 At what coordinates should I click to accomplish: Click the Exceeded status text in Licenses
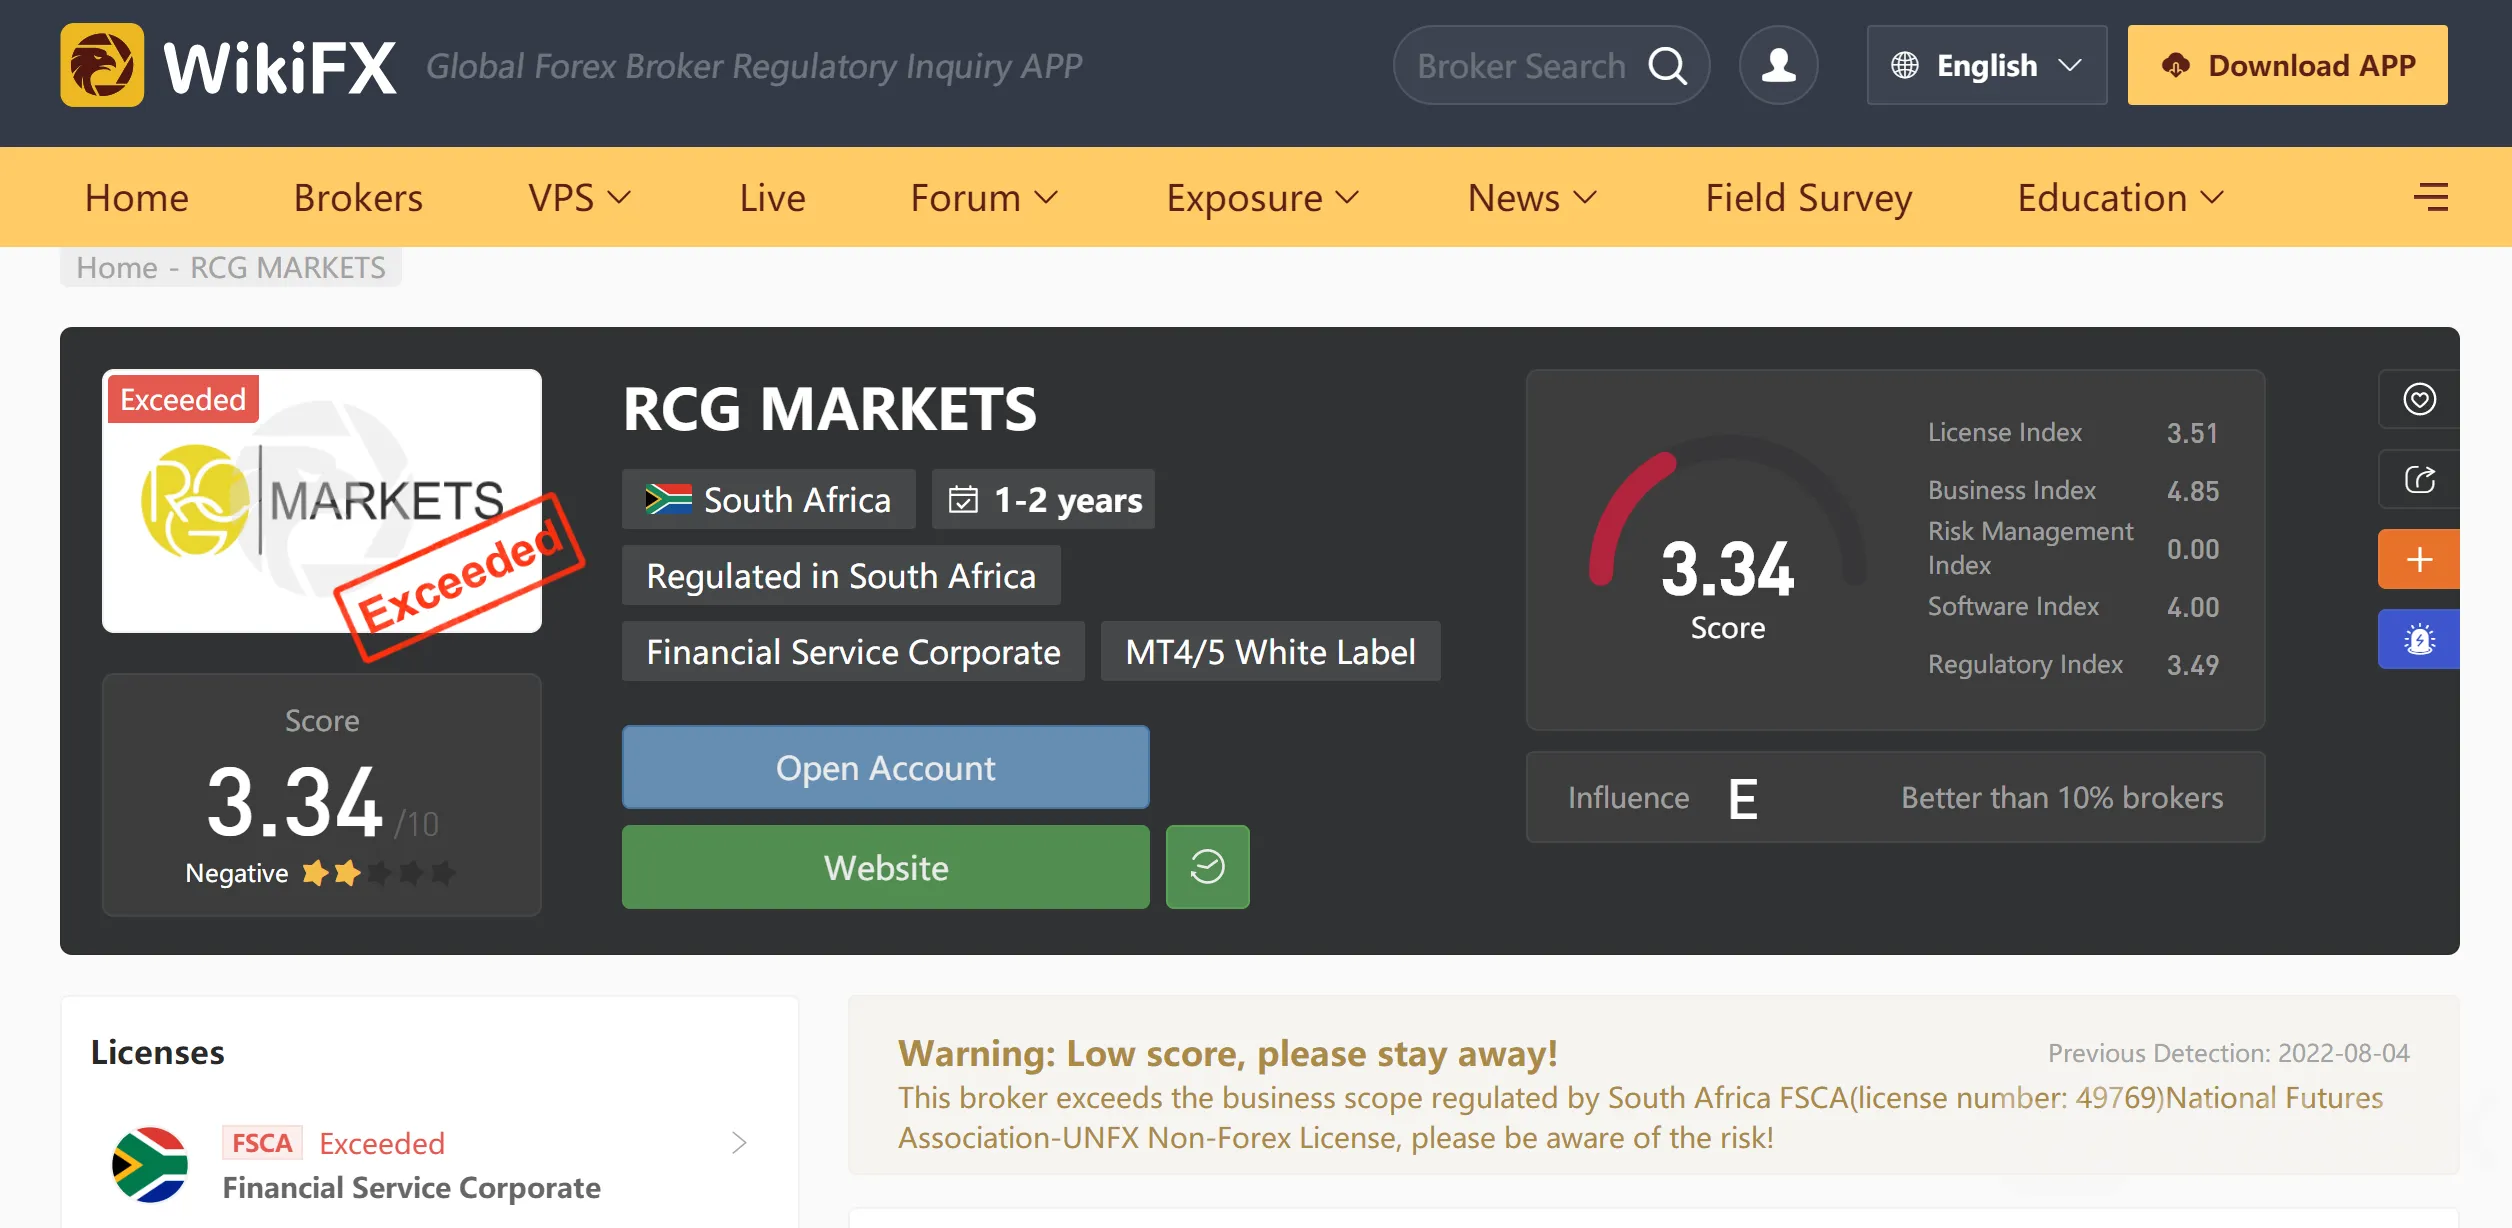point(382,1143)
